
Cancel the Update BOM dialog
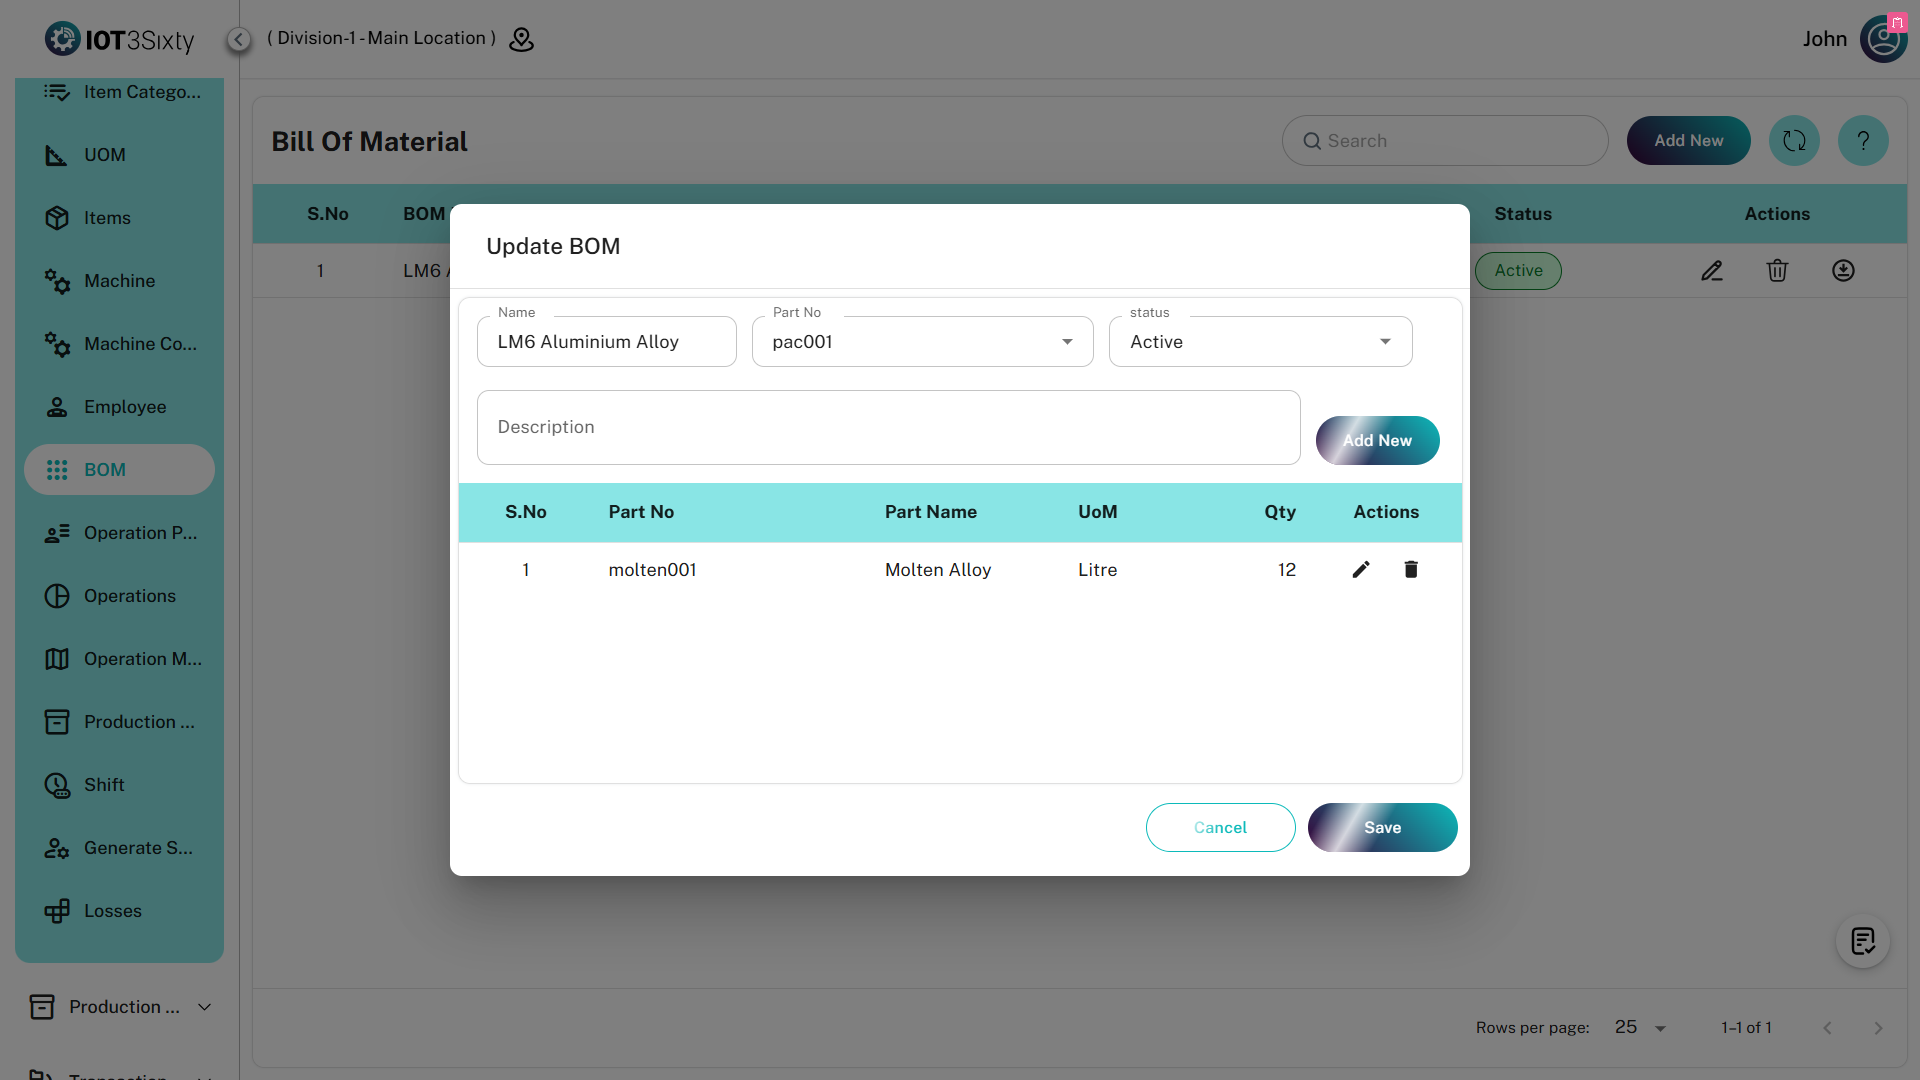pos(1220,828)
